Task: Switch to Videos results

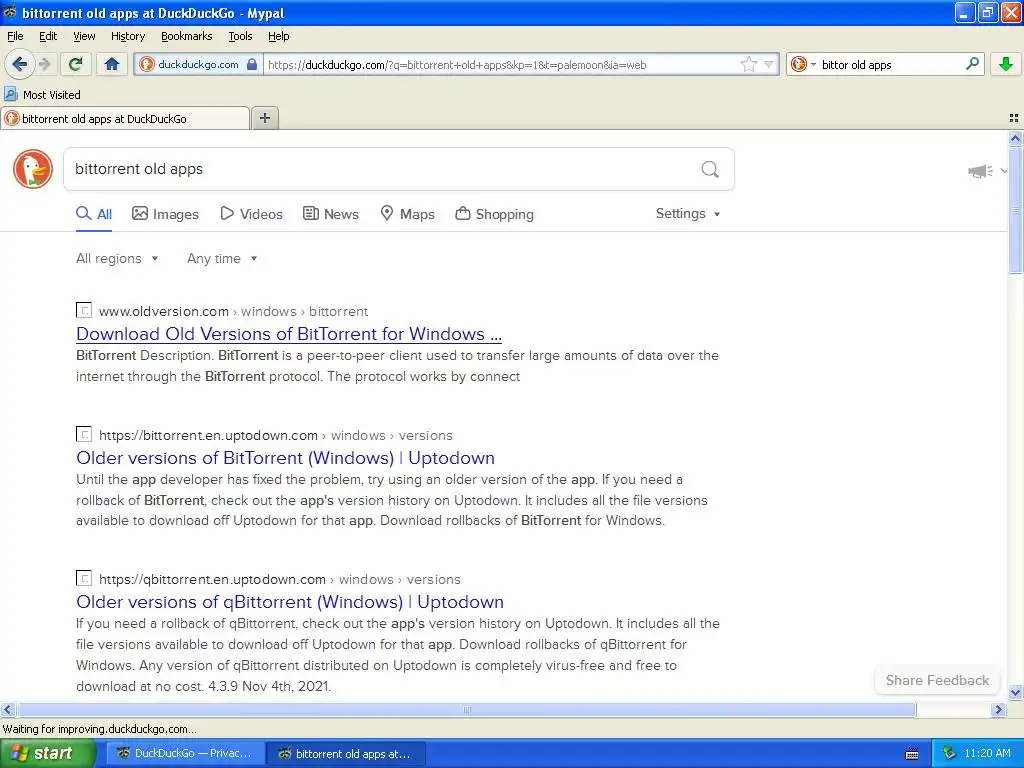Action: [251, 214]
